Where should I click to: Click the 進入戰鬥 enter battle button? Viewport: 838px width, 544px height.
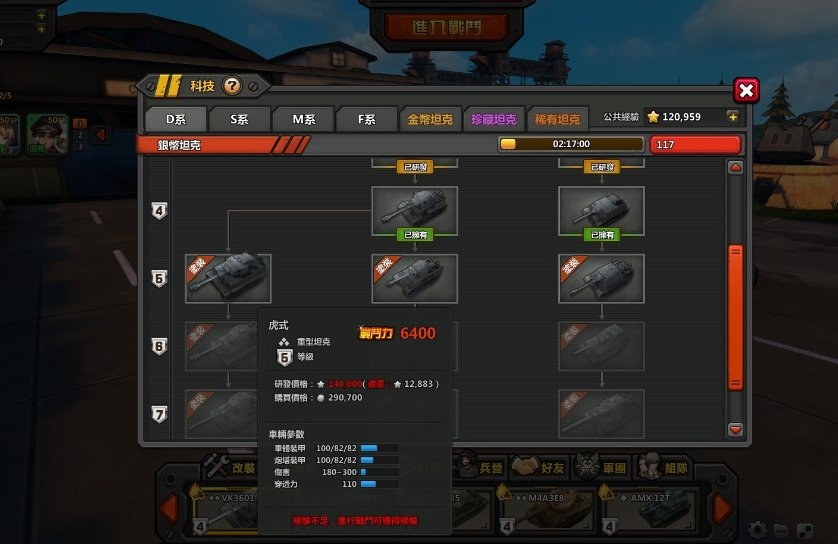click(x=446, y=27)
